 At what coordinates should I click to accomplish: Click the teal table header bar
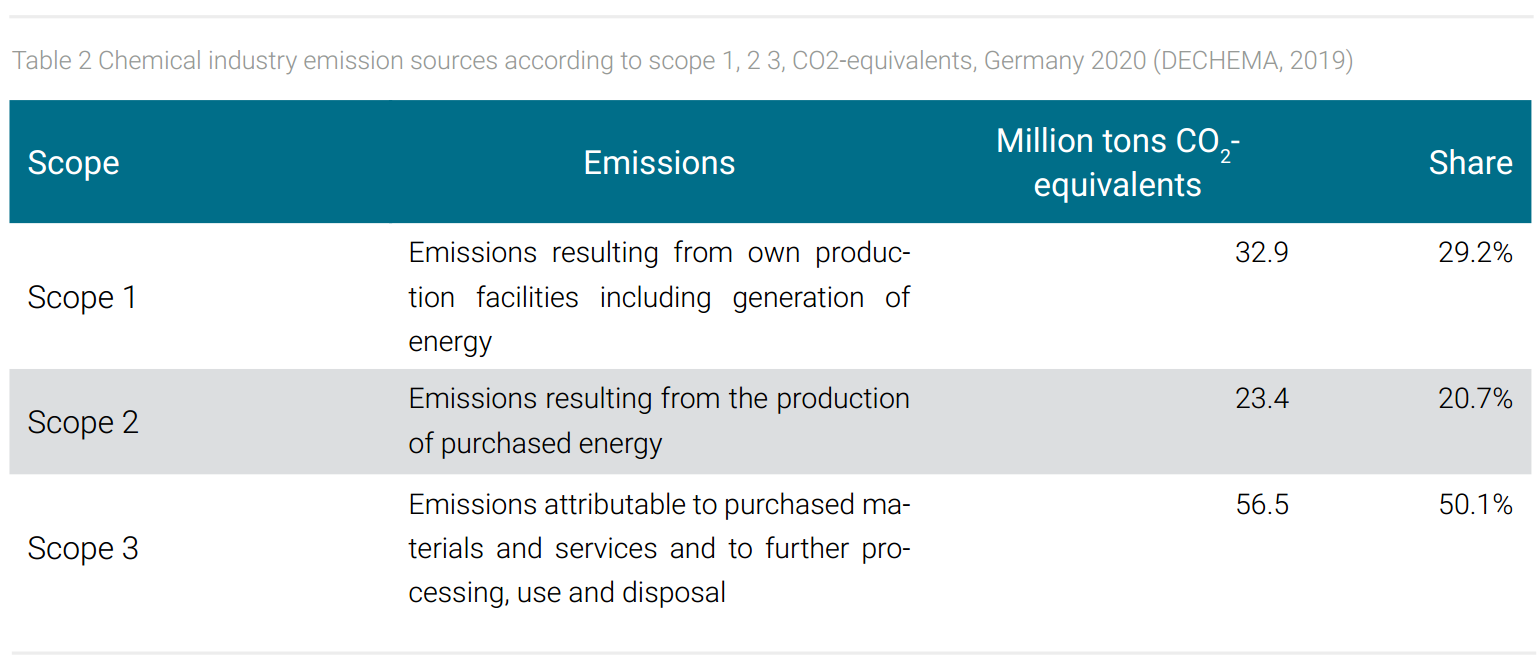(x=770, y=161)
